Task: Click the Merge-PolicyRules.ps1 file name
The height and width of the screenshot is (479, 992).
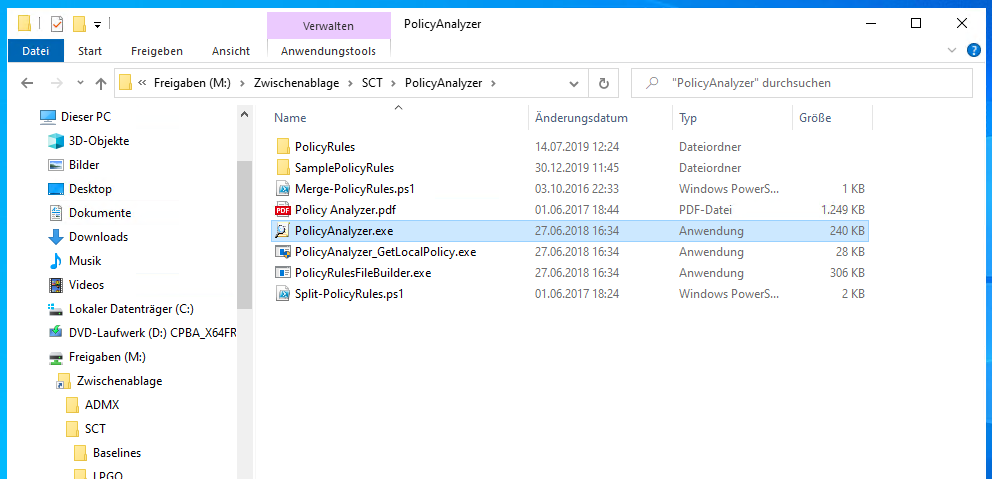Action: (354, 189)
